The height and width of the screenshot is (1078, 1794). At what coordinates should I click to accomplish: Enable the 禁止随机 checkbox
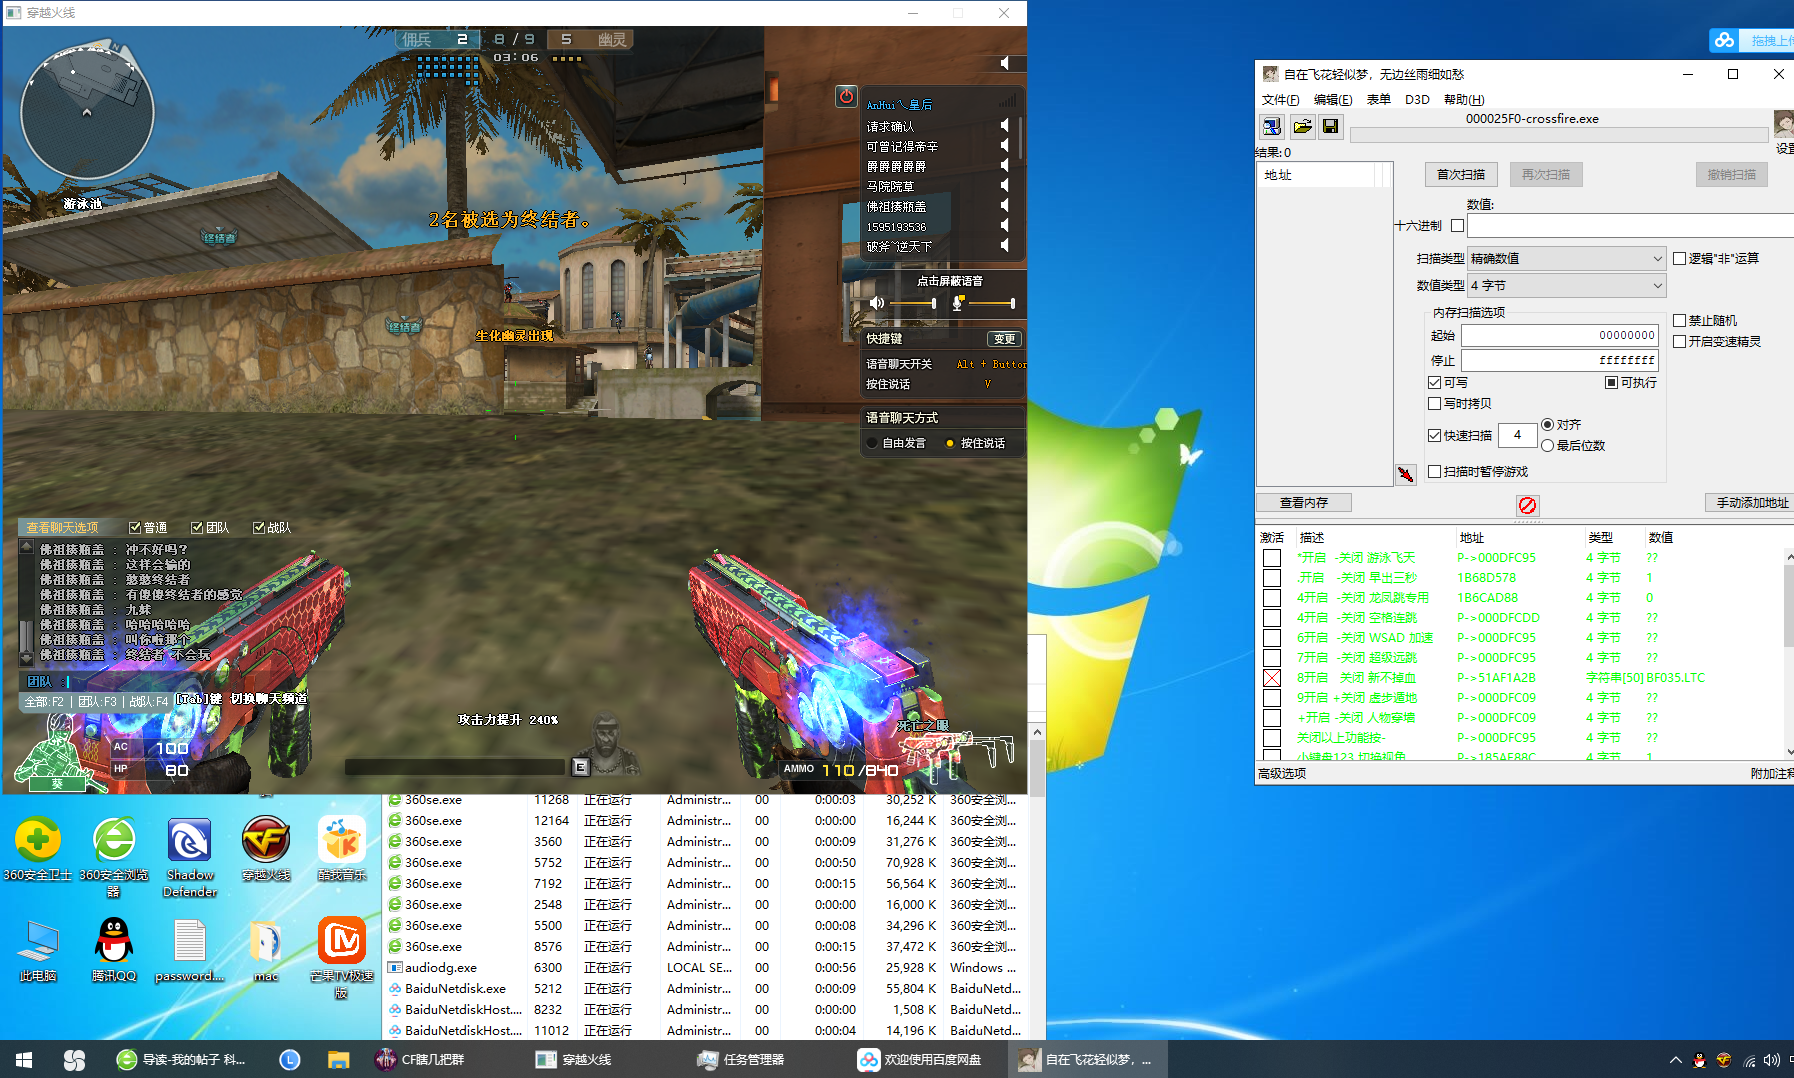tap(1679, 320)
